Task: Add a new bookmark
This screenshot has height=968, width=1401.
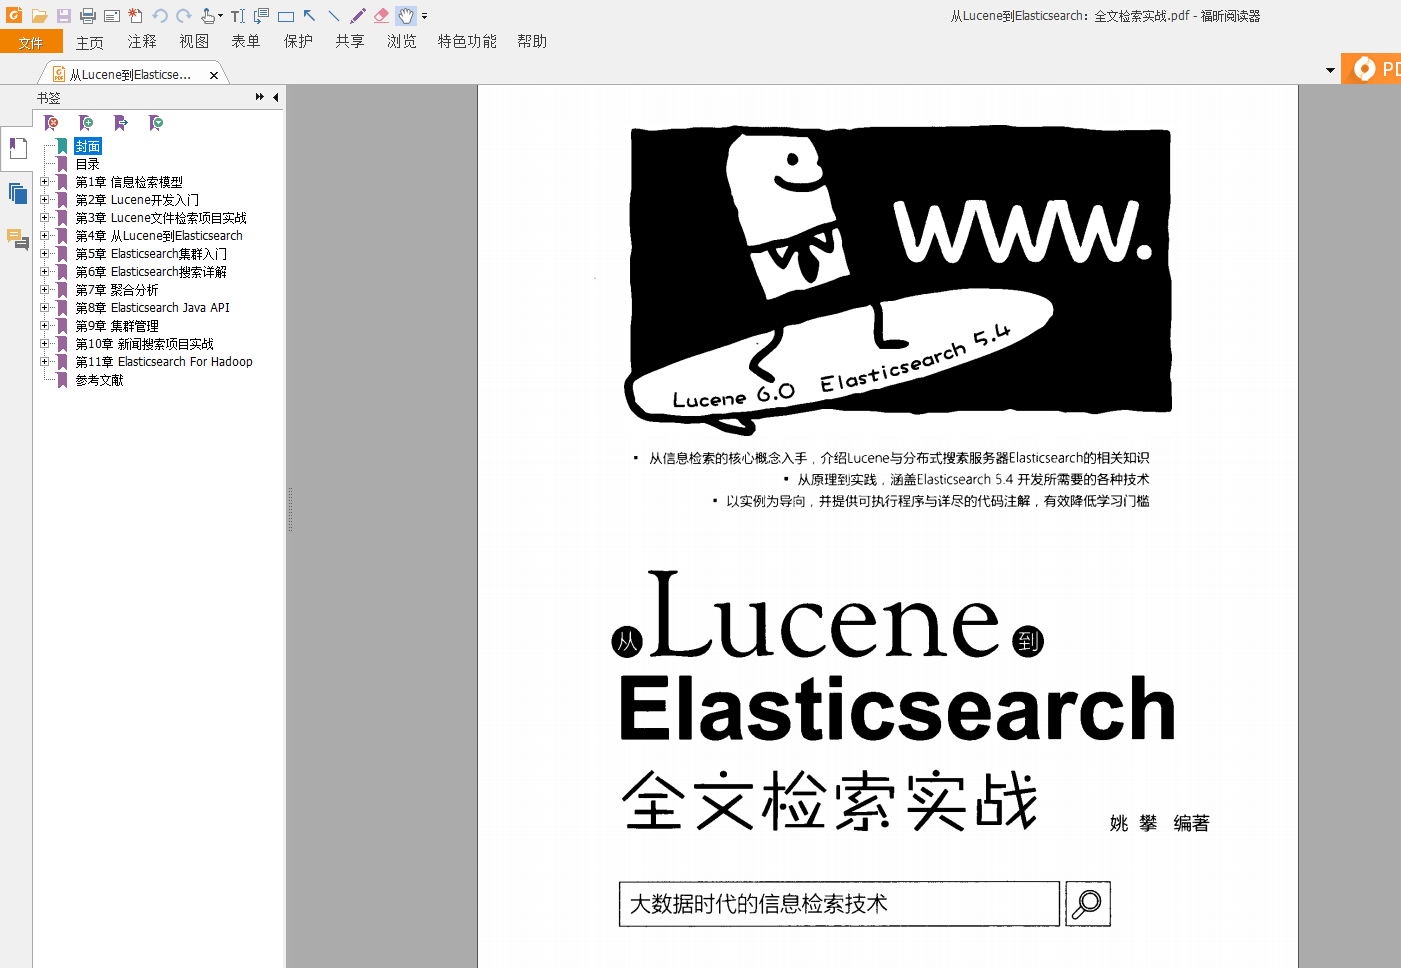Action: (86, 123)
